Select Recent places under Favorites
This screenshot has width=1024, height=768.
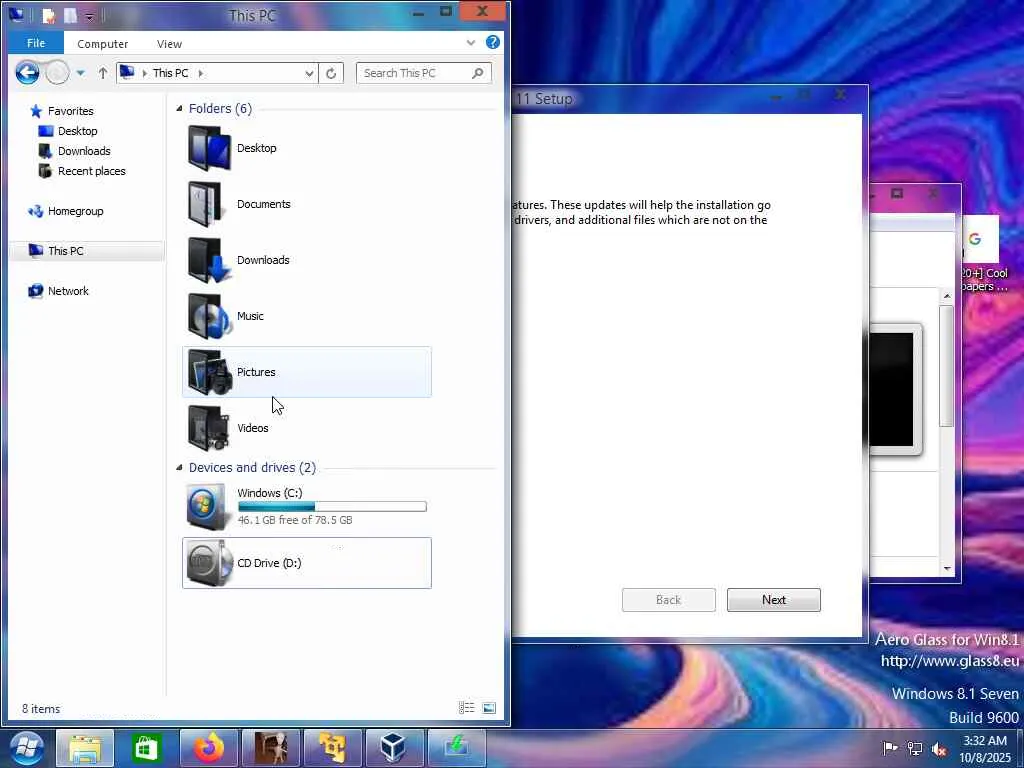click(x=91, y=171)
